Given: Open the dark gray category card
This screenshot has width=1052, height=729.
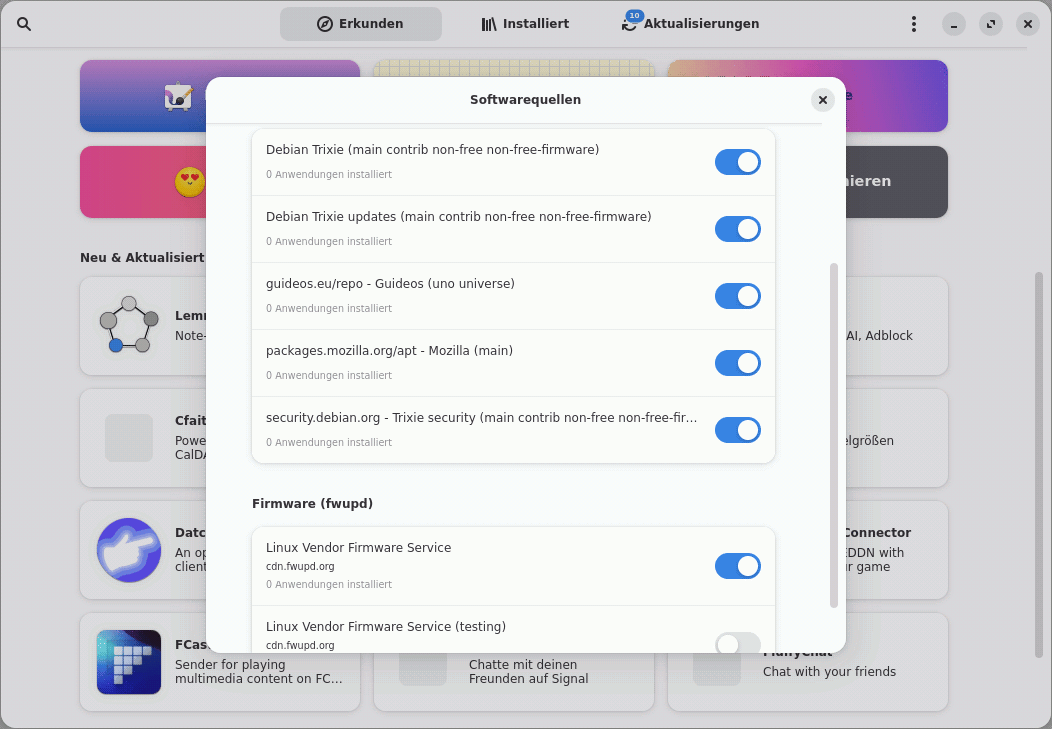Looking at the screenshot, I should coord(896,182).
